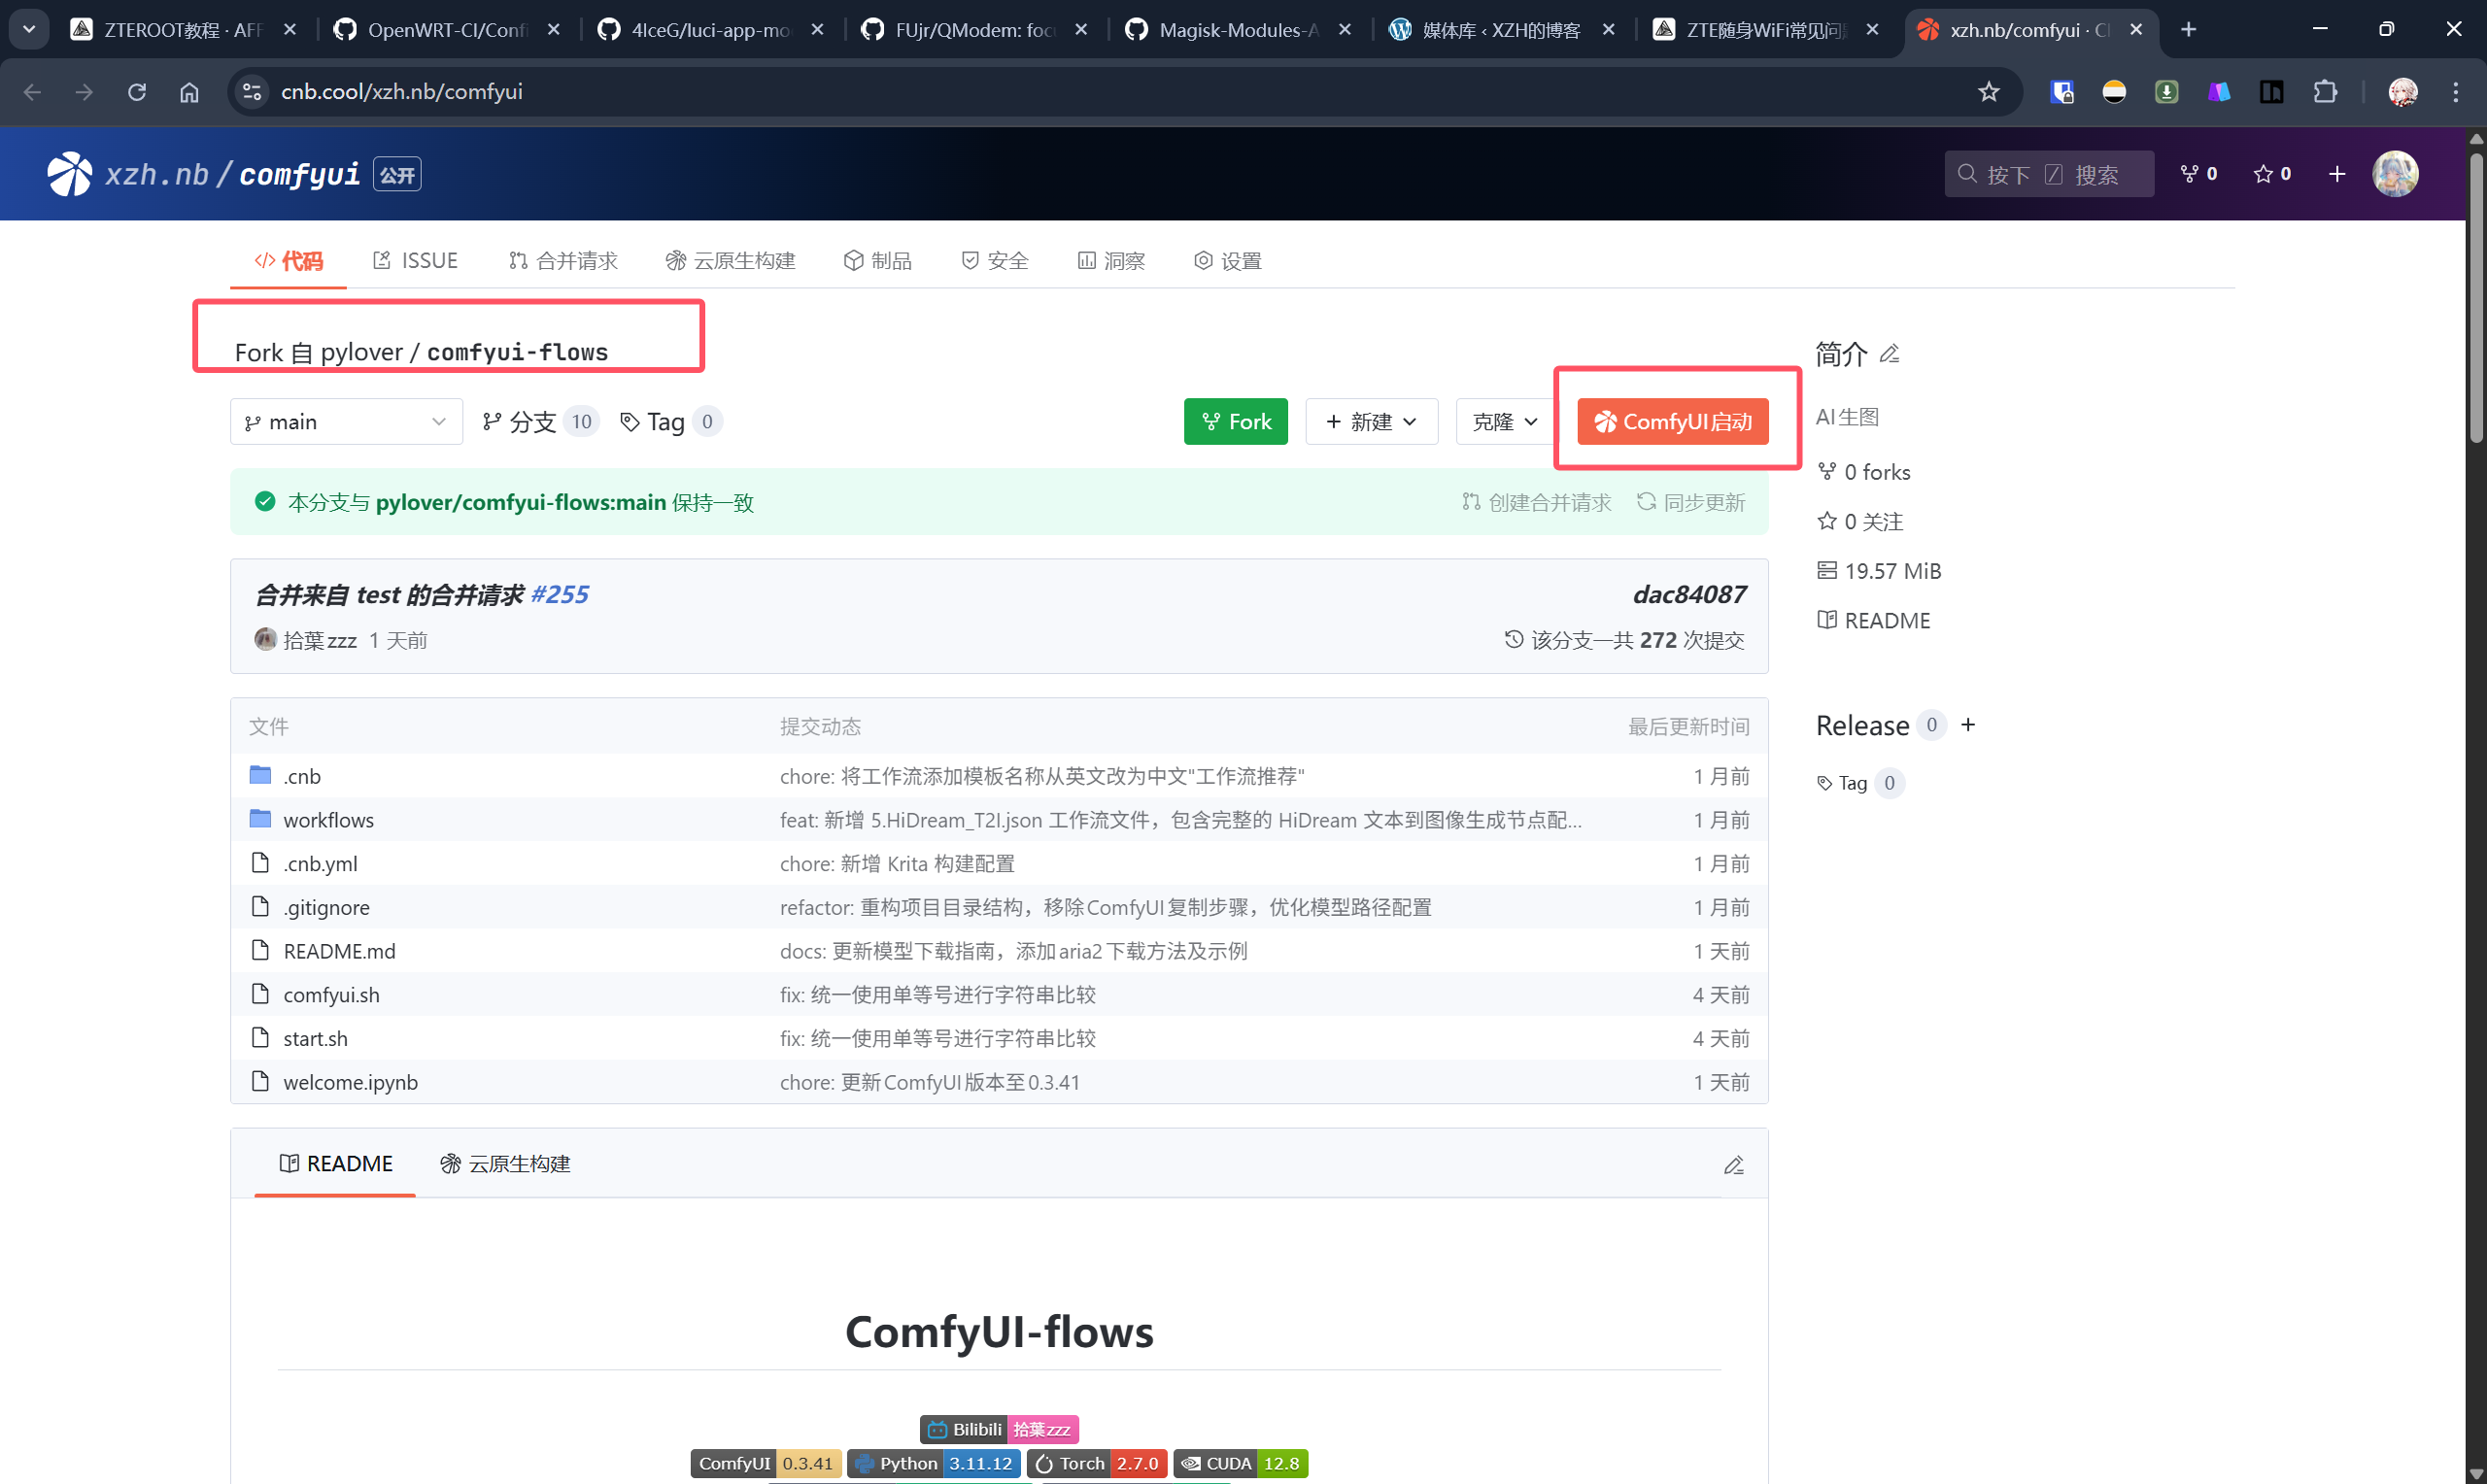Open Chrome's three-dot menu
The width and height of the screenshot is (2487, 1484).
point(2455,92)
